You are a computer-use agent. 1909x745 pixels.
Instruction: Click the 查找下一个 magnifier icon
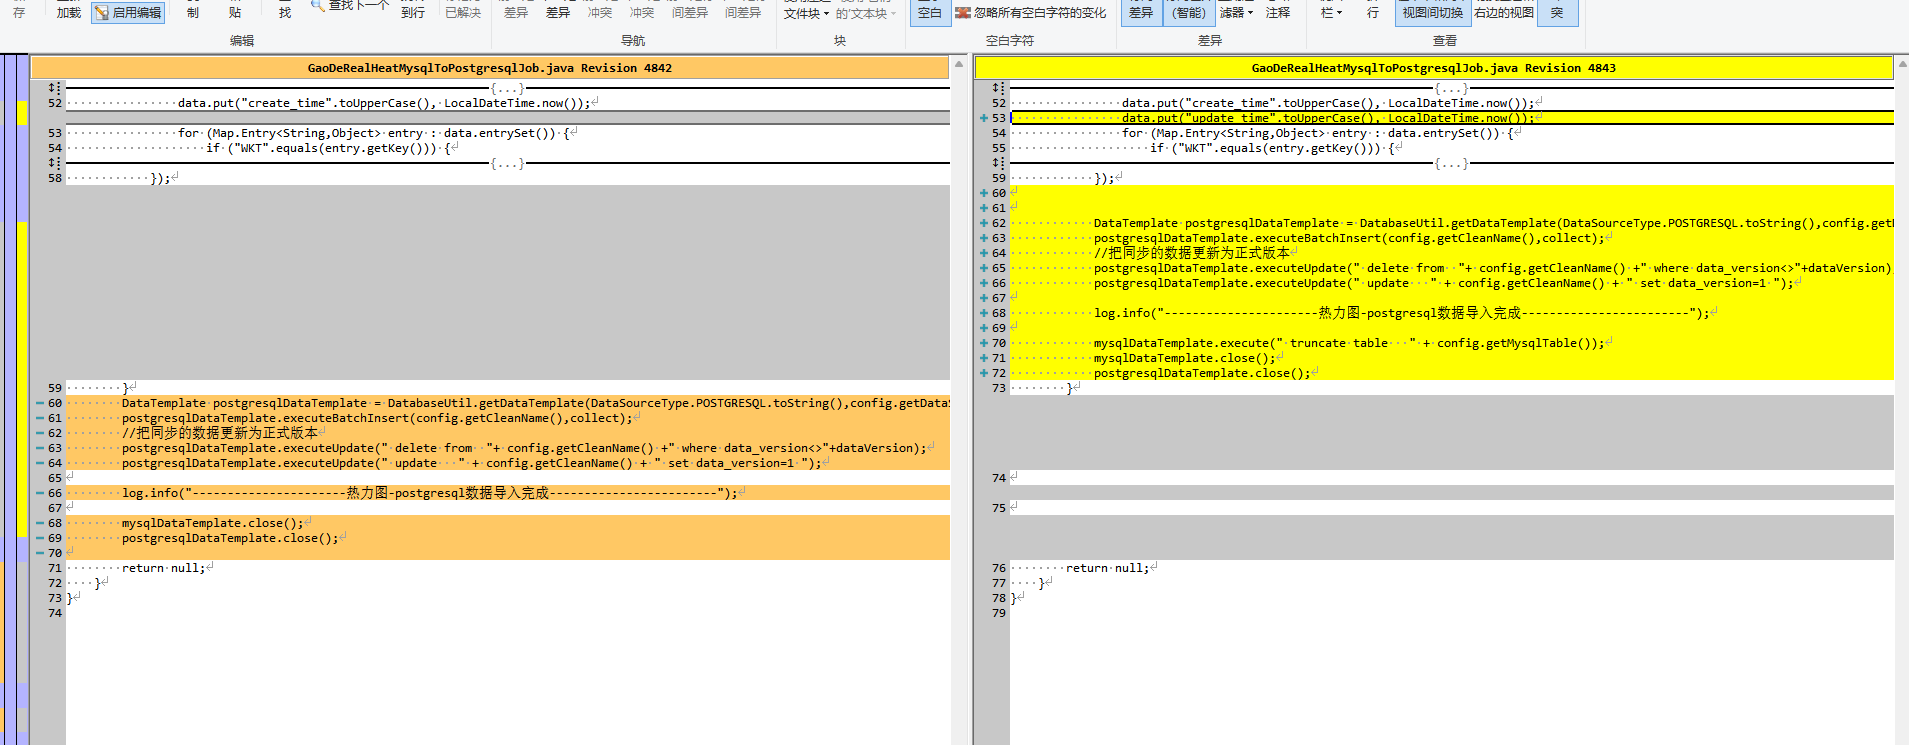pyautogui.click(x=318, y=6)
